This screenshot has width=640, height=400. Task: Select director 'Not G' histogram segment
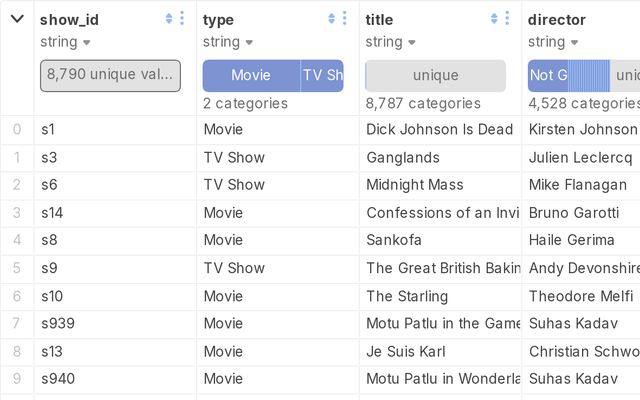548,75
